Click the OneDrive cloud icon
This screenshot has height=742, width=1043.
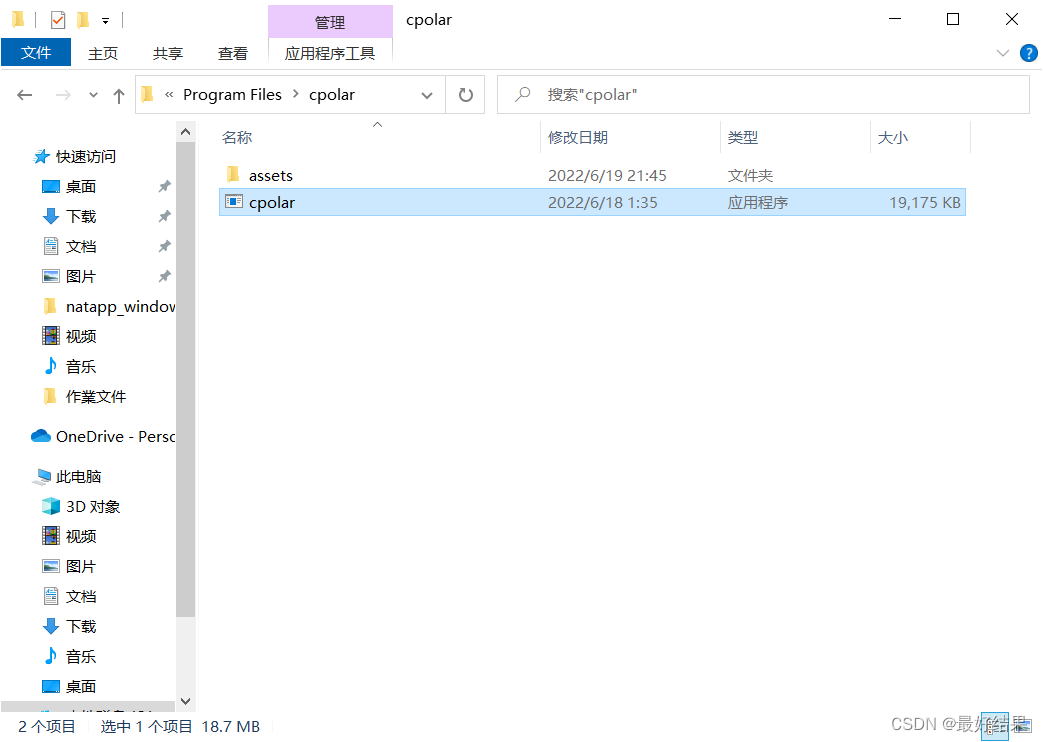[x=41, y=436]
